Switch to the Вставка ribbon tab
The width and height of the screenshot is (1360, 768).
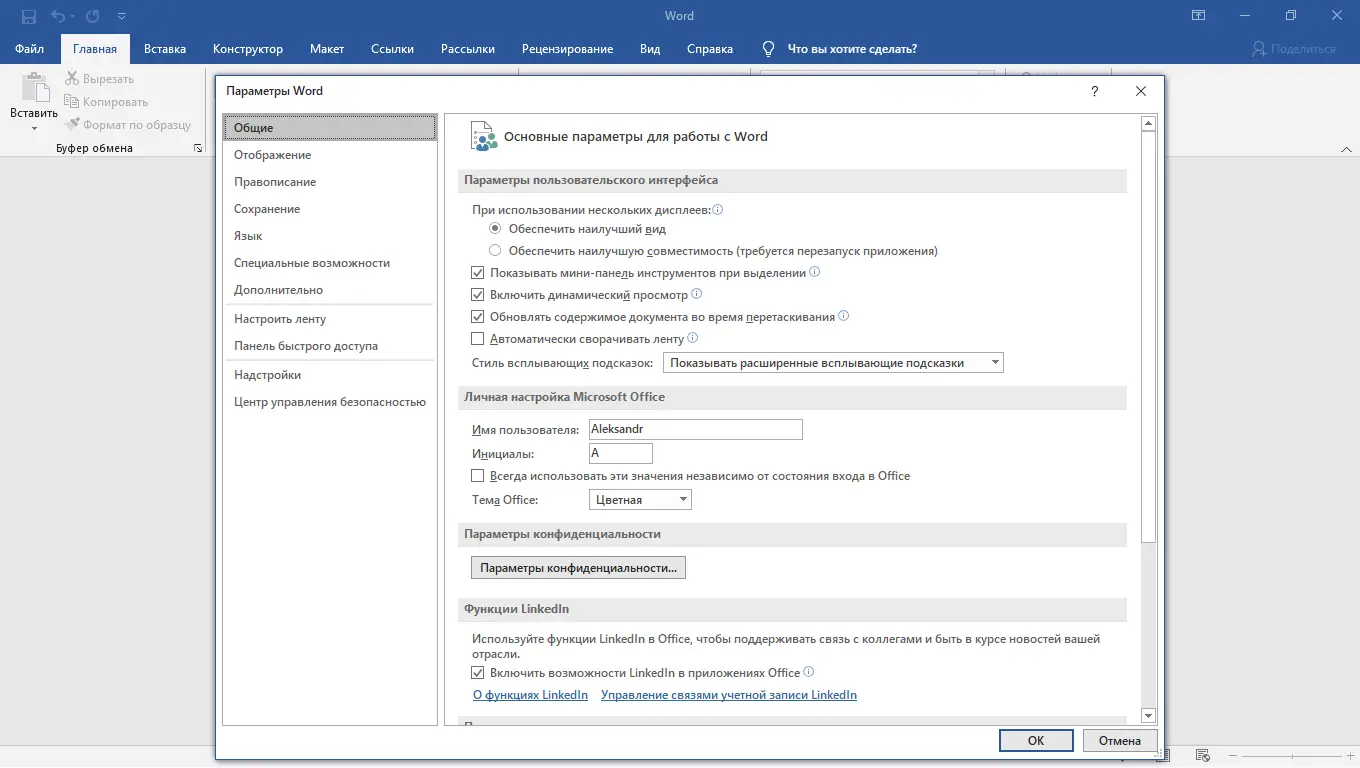click(165, 48)
